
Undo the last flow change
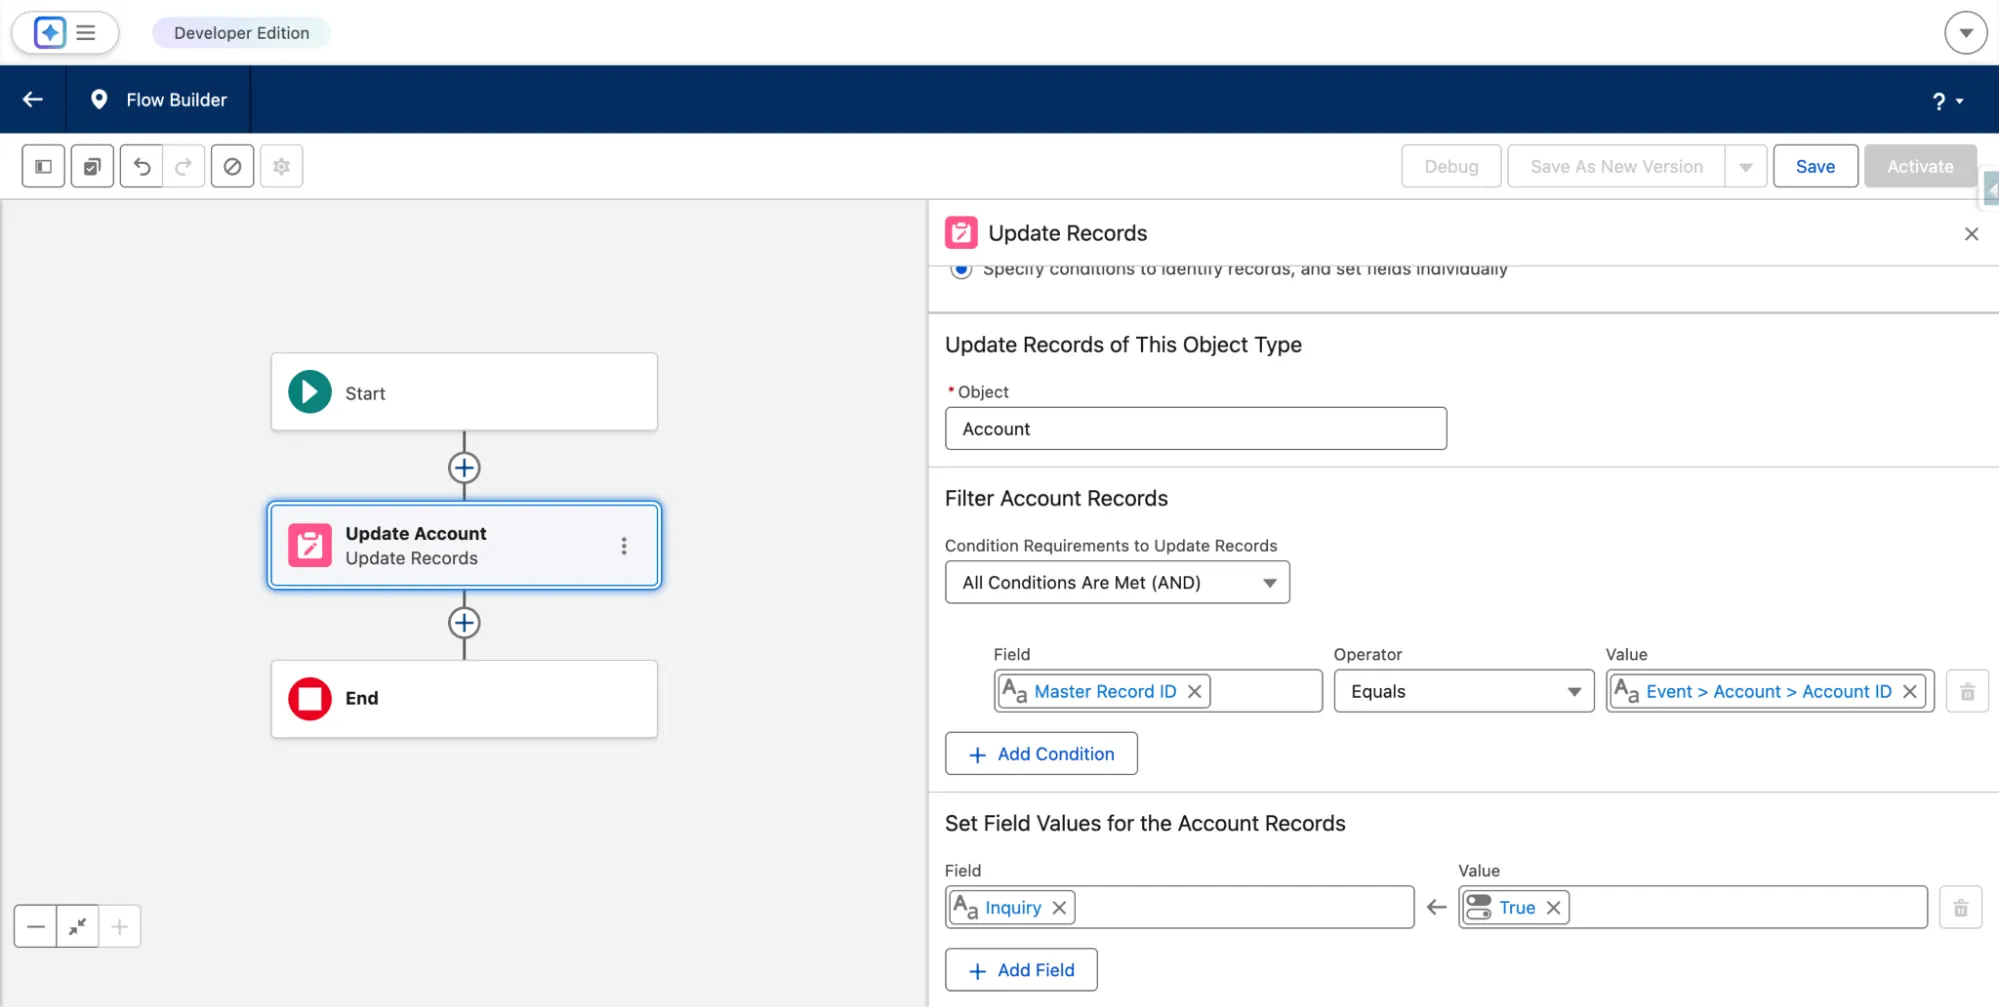[142, 167]
